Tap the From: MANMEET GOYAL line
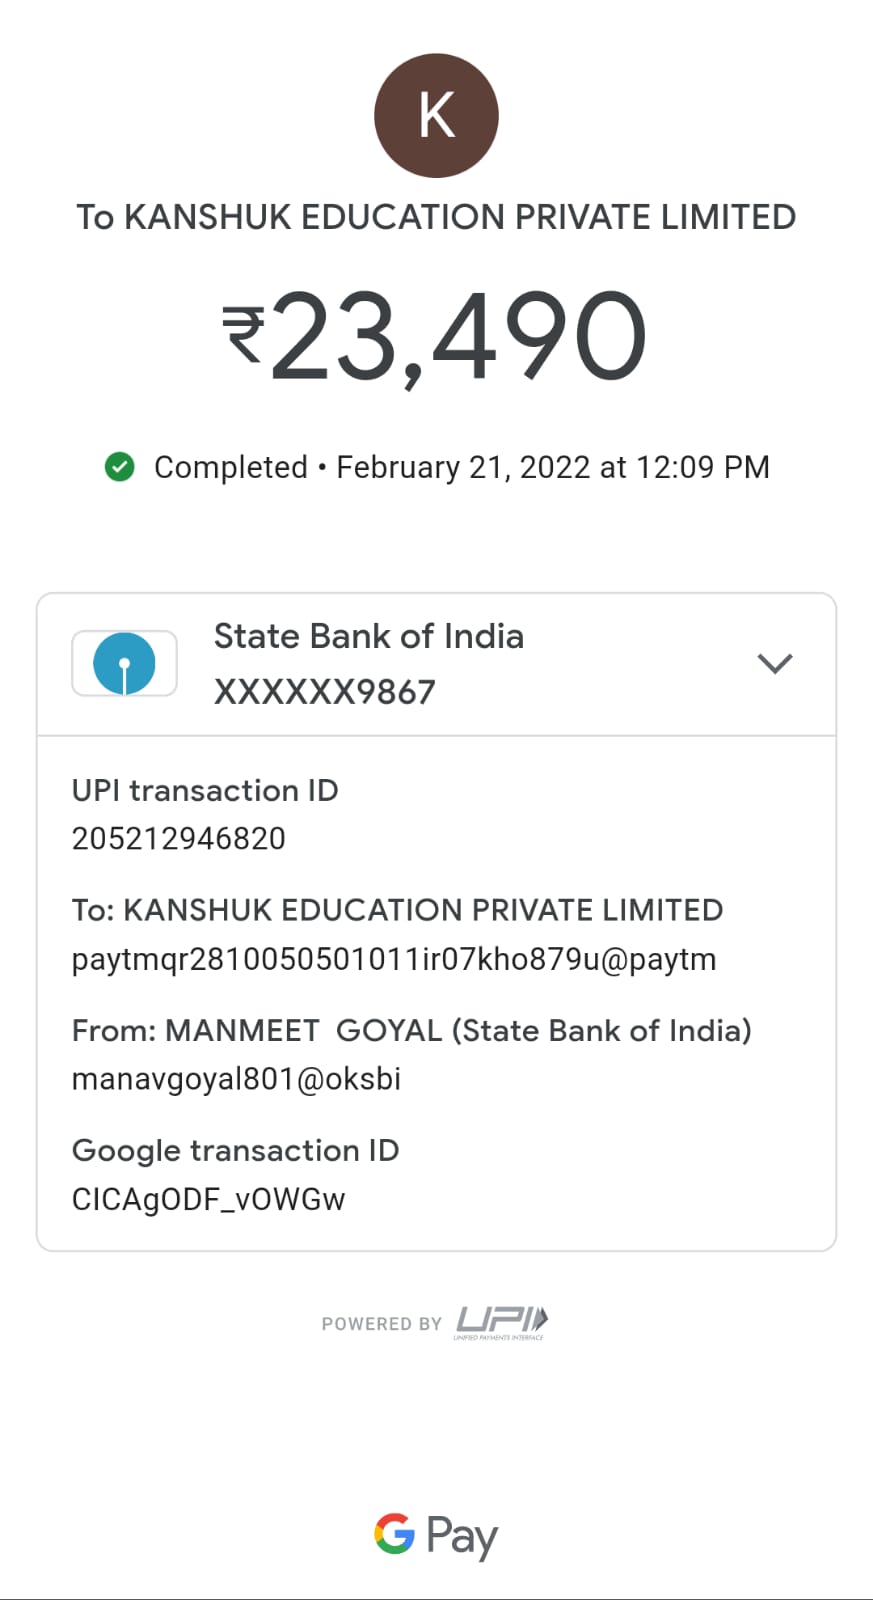 click(411, 1030)
